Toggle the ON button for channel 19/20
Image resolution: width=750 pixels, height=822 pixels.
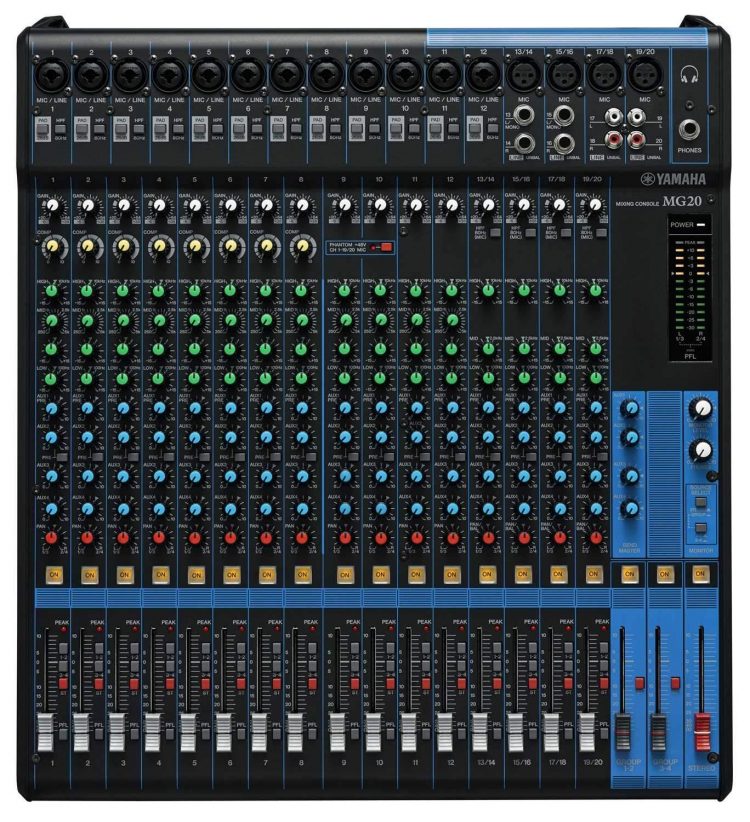coord(593,574)
